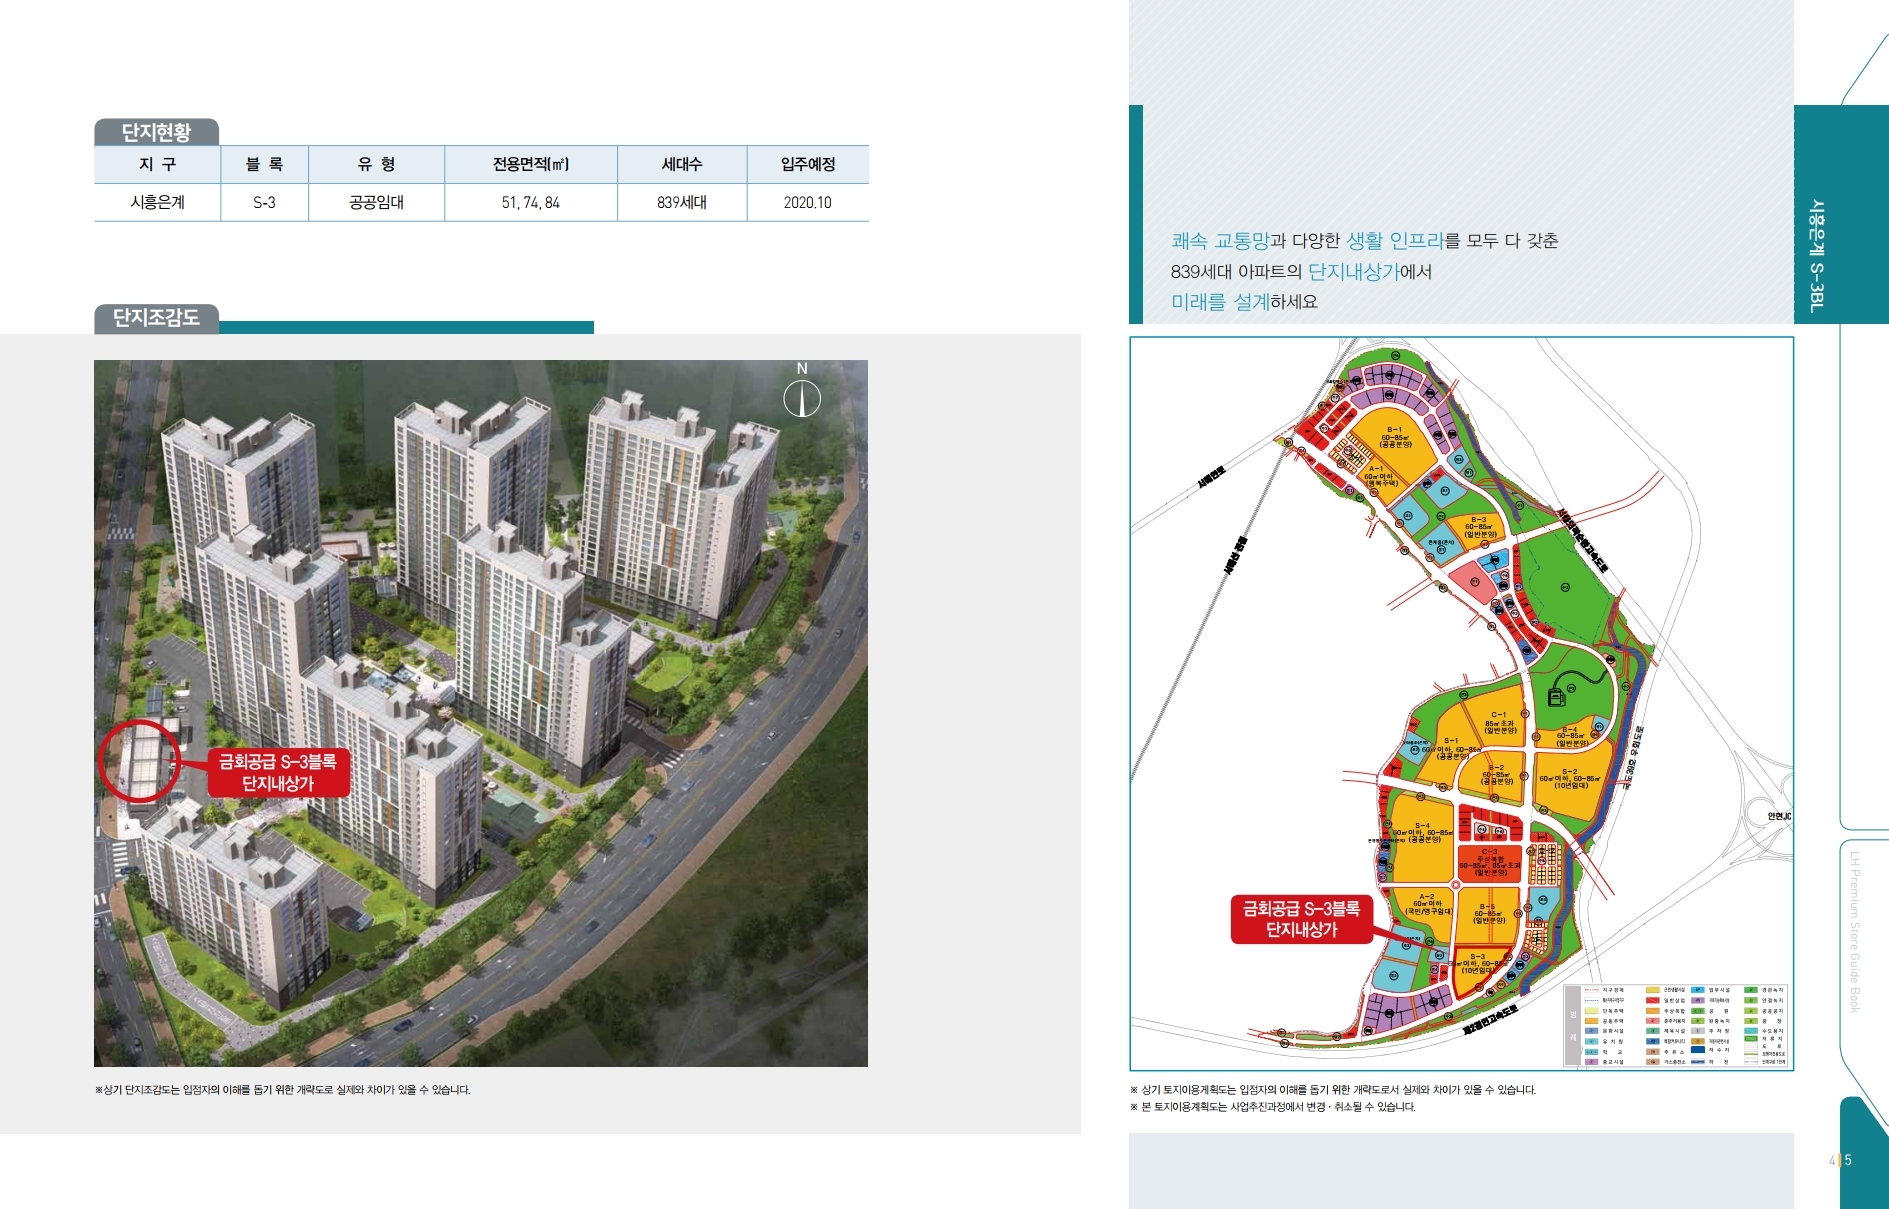
Task: Select the 2020.10 move-in date cell
Action: click(808, 202)
